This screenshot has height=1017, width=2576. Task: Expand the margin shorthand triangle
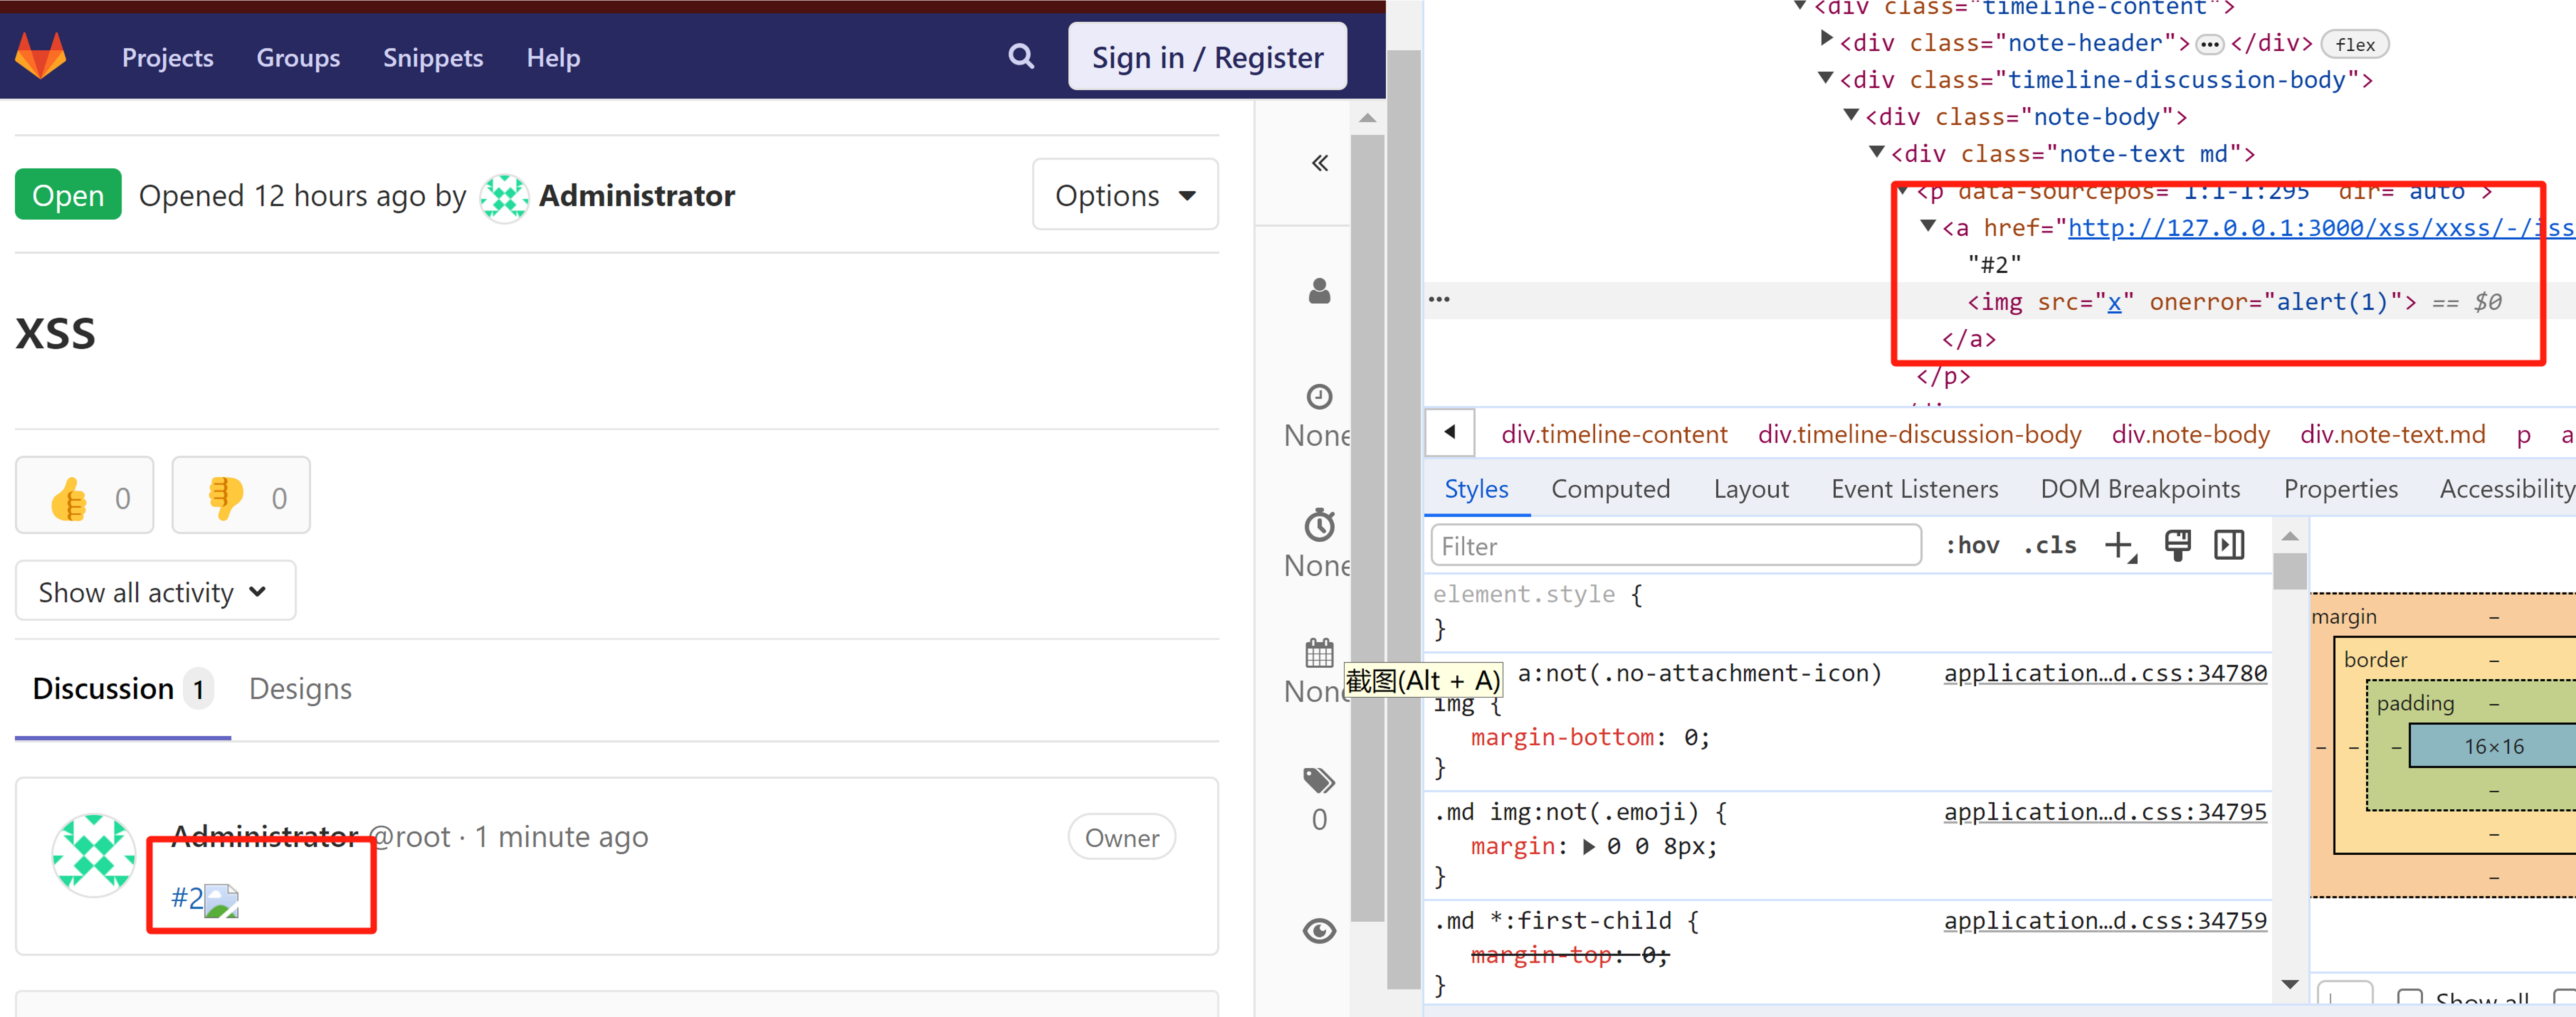[x=1589, y=847]
